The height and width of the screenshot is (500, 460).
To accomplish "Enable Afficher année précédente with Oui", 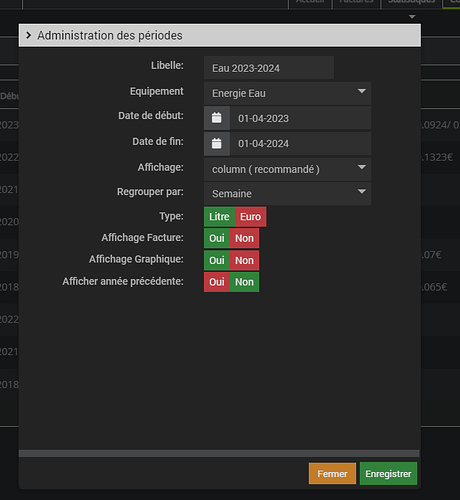I will 217,282.
